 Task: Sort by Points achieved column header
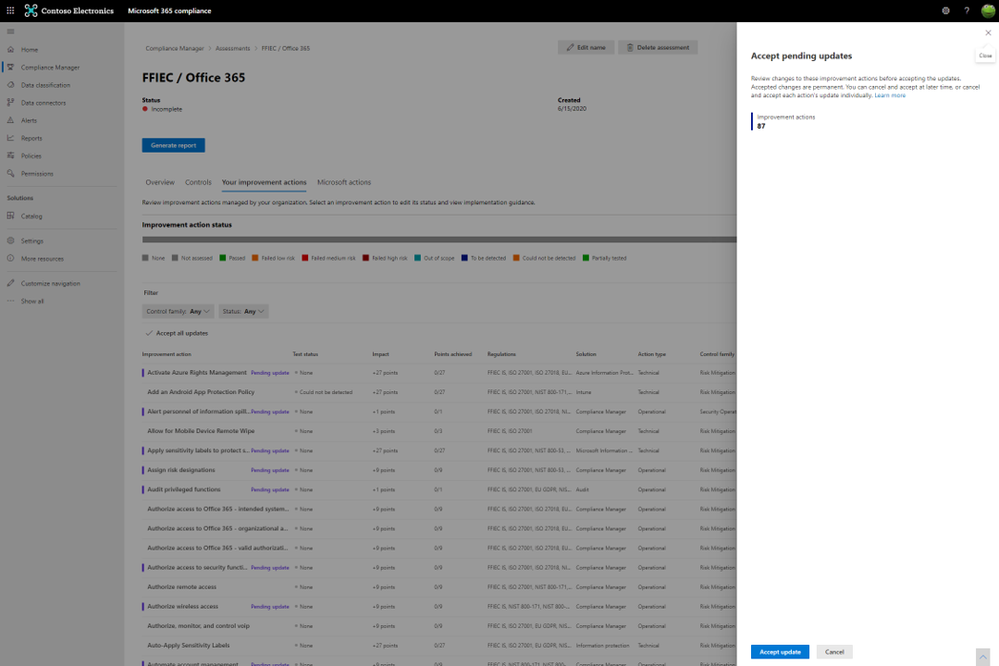tap(453, 354)
